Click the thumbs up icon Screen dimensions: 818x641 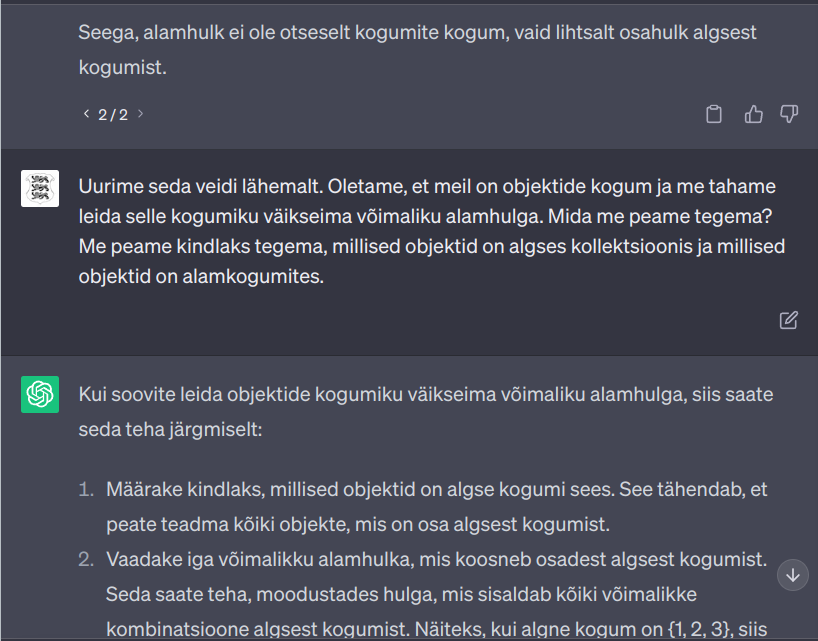coord(754,114)
